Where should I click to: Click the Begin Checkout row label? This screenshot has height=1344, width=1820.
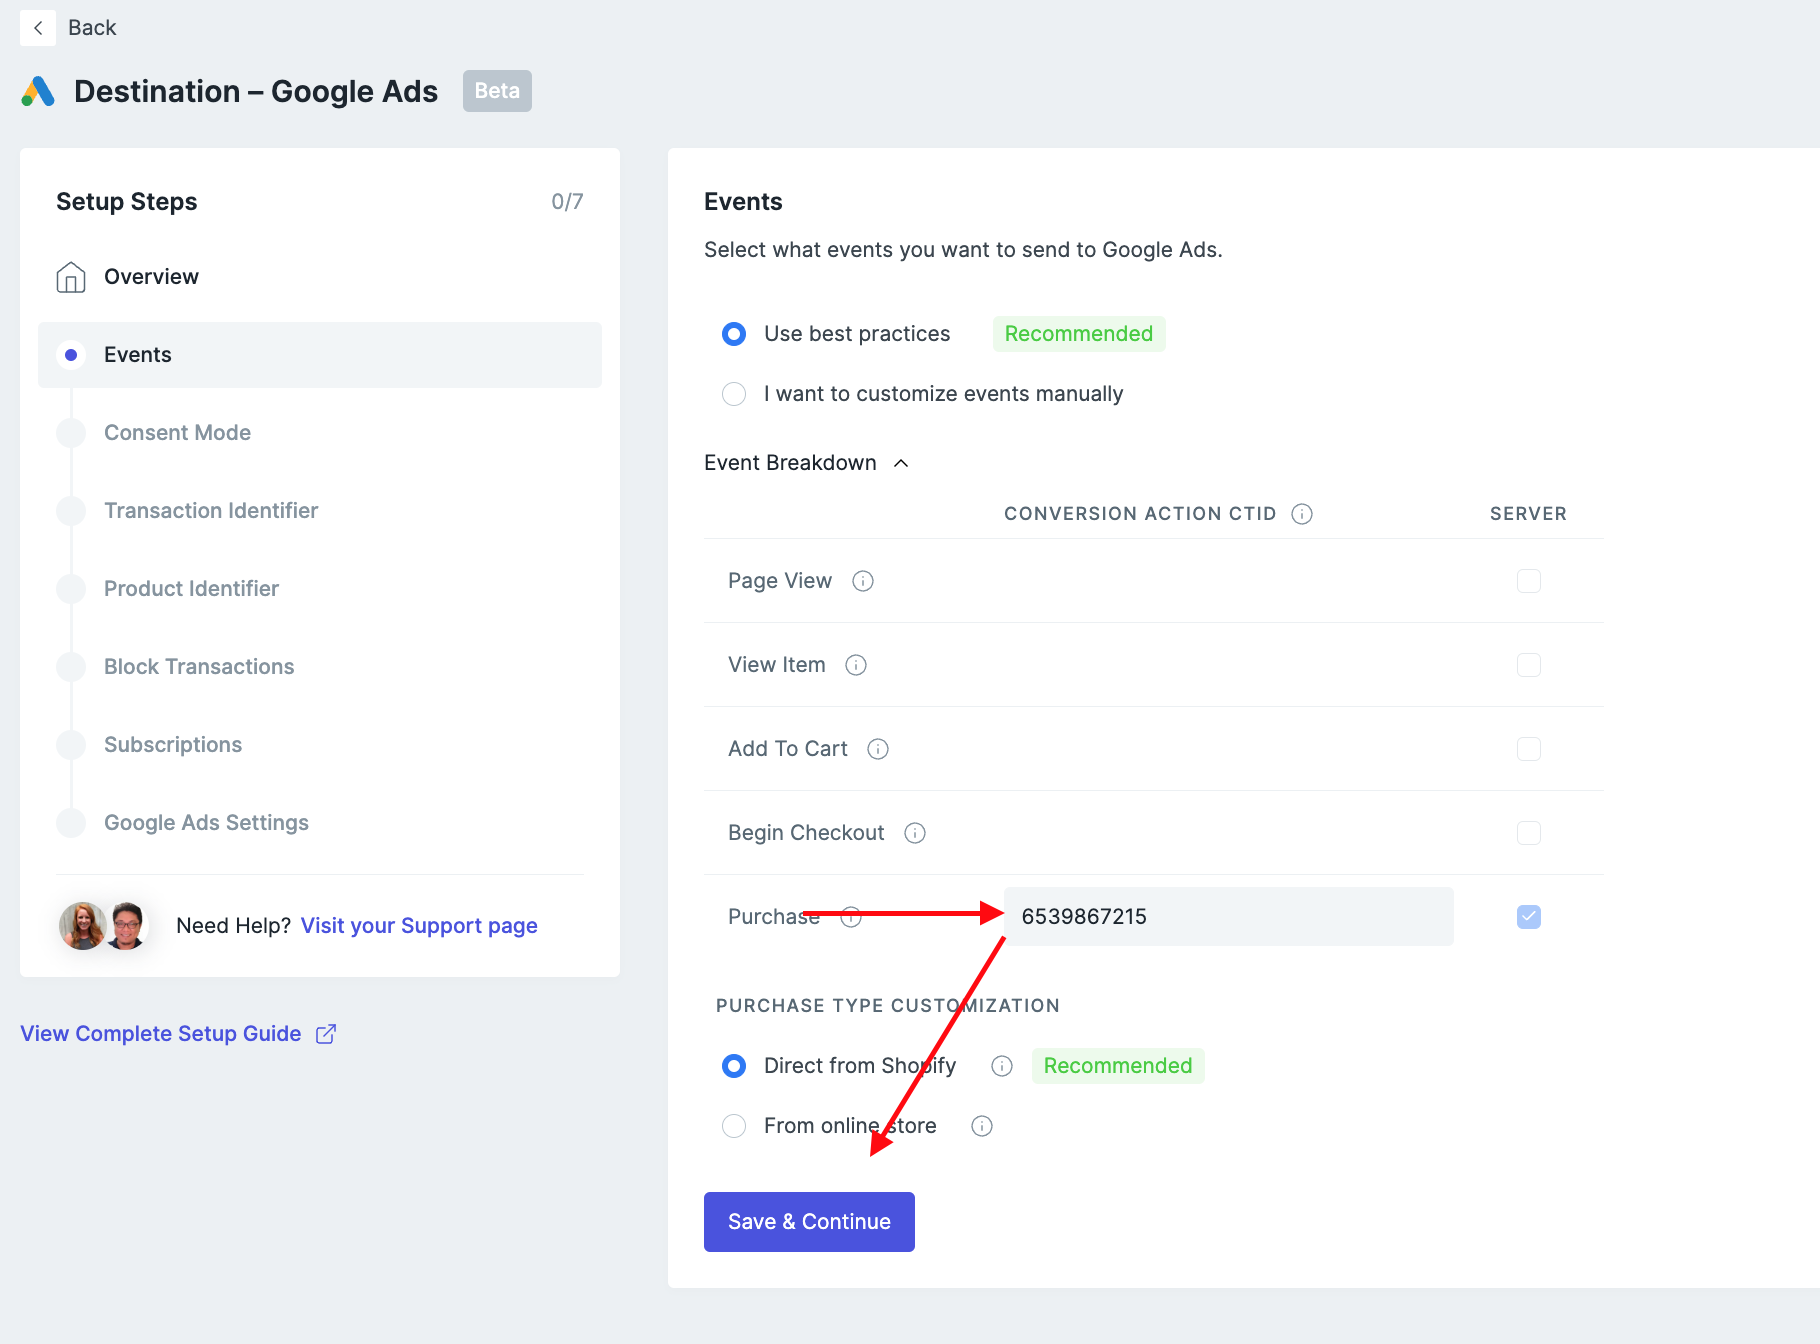[x=806, y=833]
